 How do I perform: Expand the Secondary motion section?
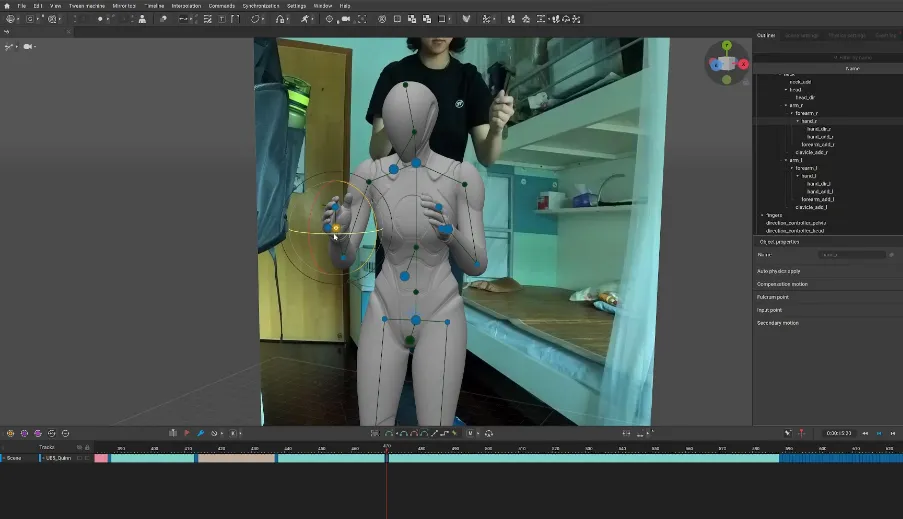click(x=777, y=323)
